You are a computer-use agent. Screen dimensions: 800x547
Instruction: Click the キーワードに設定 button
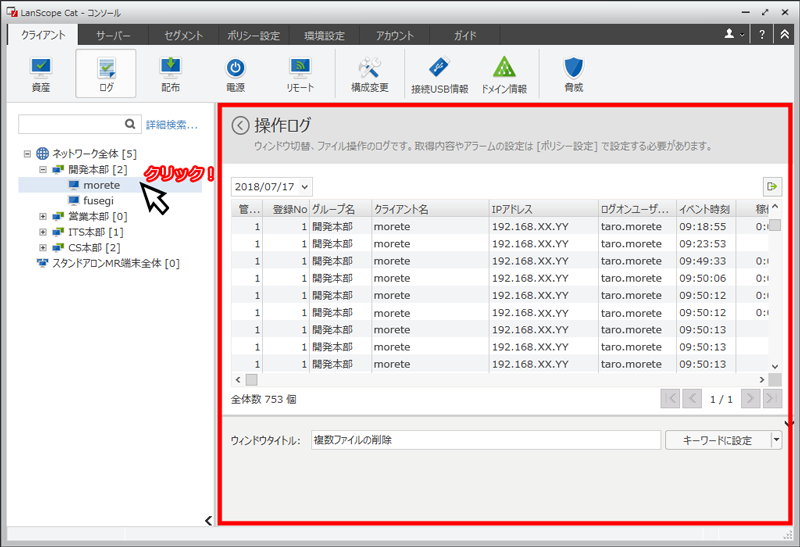click(717, 440)
